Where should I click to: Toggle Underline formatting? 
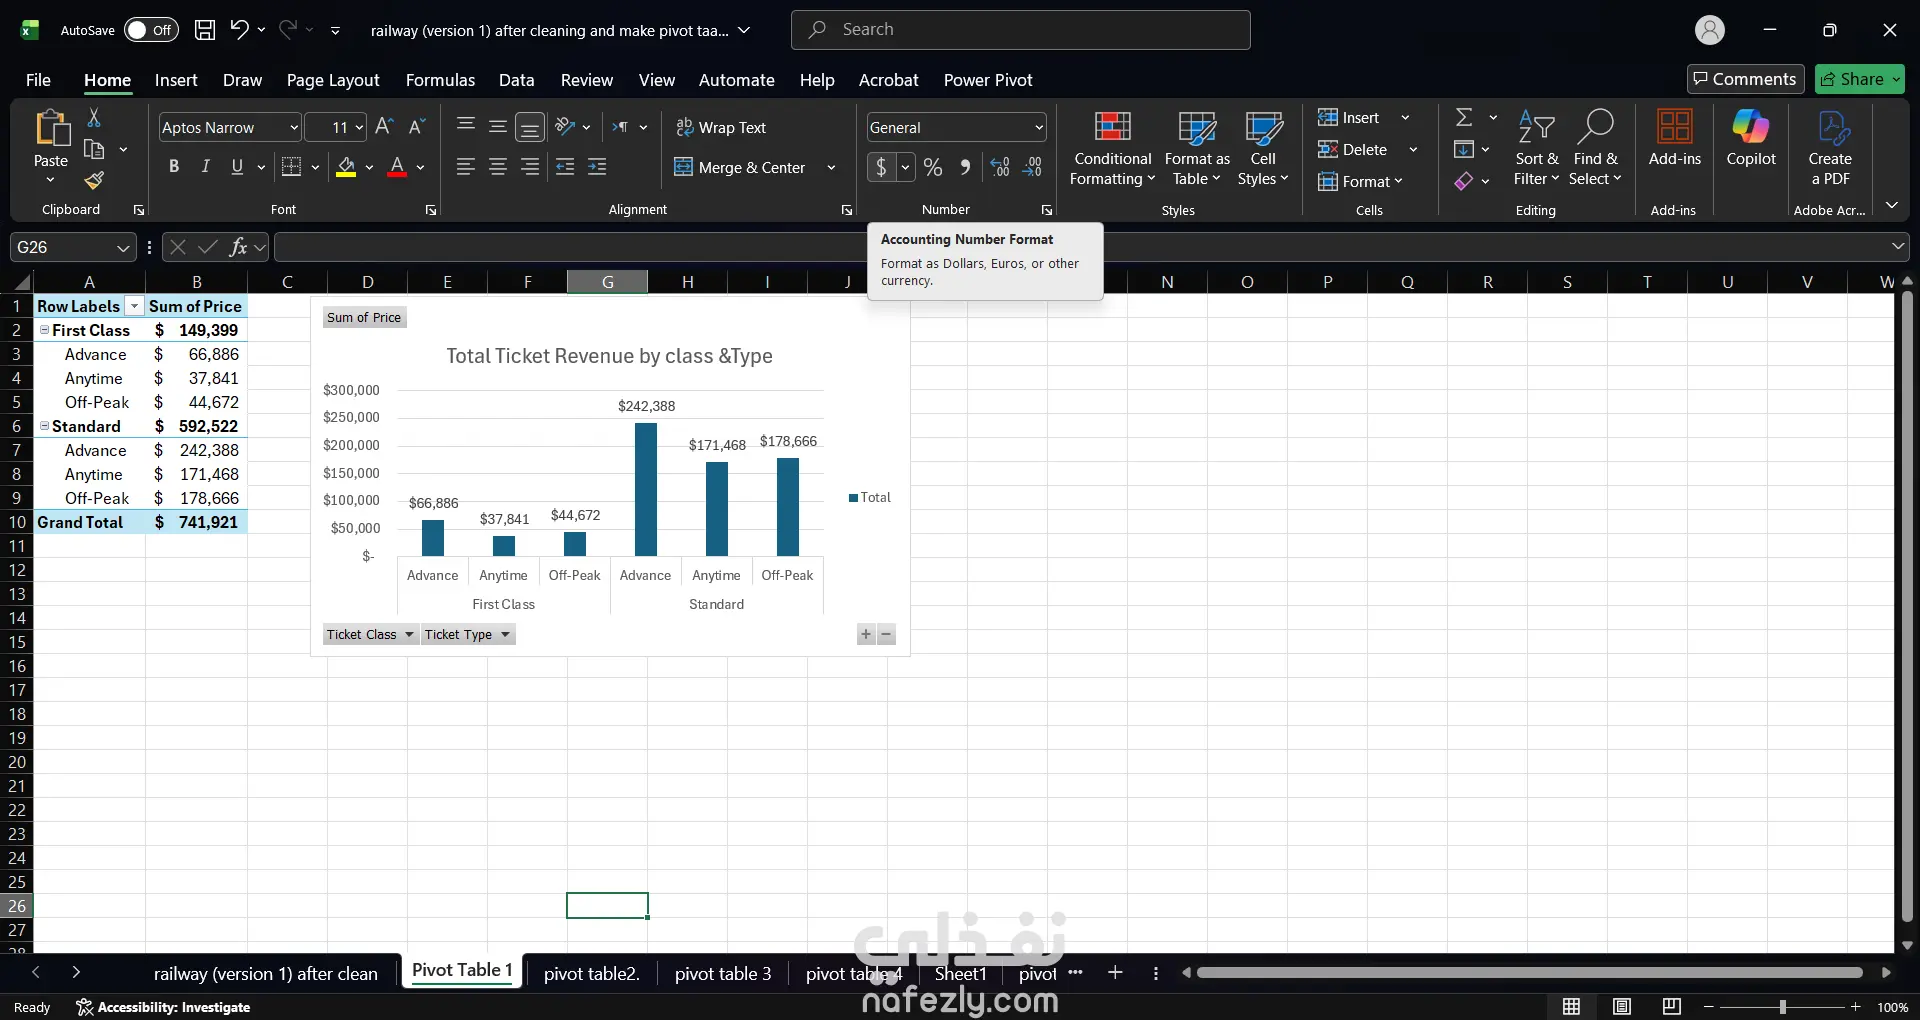coord(237,167)
